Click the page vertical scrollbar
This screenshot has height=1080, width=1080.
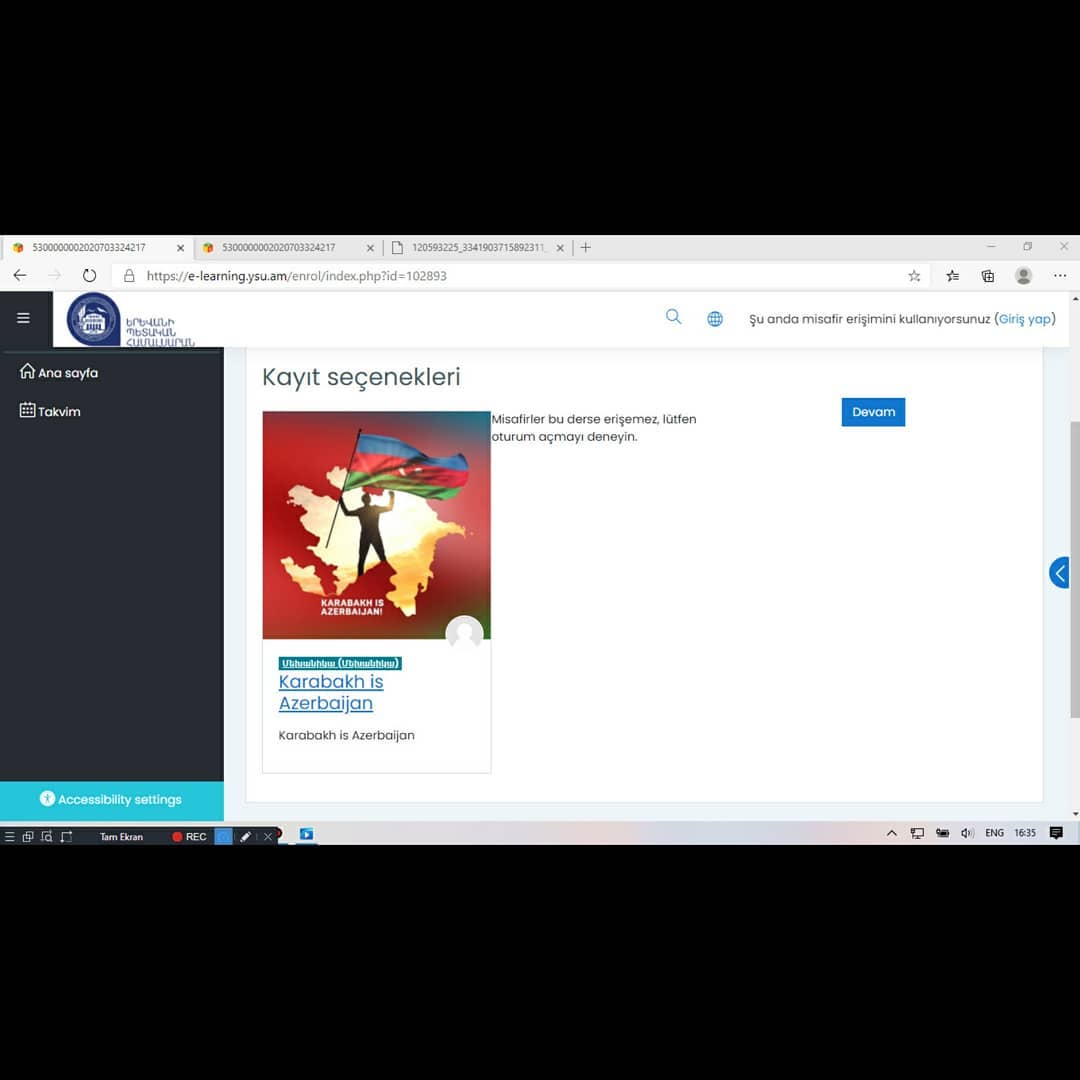coord(1074,568)
